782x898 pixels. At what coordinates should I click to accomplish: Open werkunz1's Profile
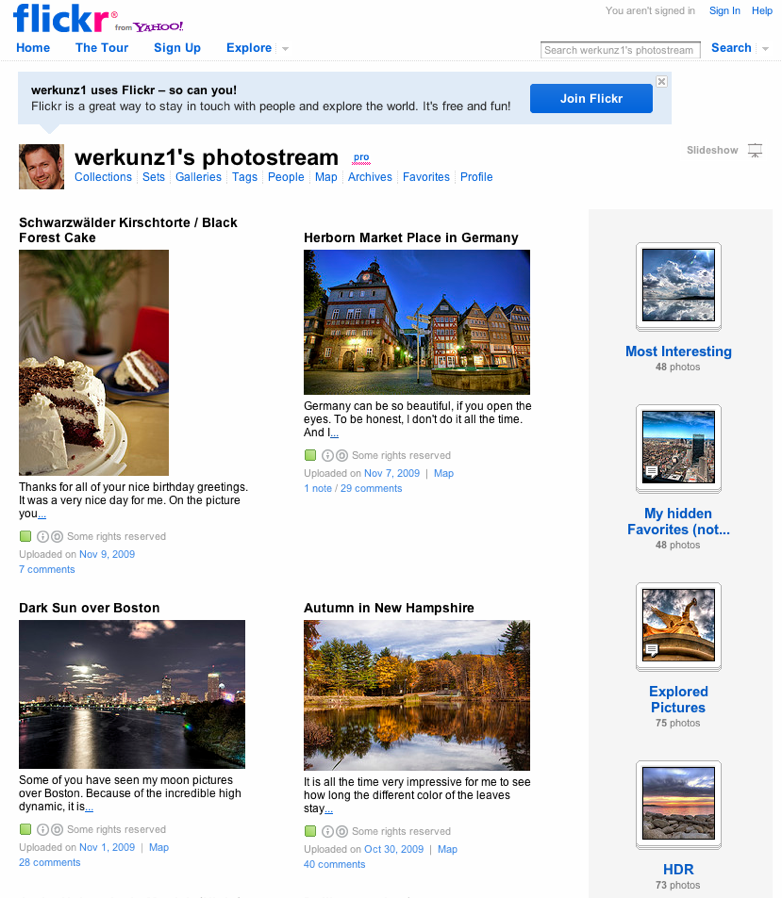[x=476, y=177]
